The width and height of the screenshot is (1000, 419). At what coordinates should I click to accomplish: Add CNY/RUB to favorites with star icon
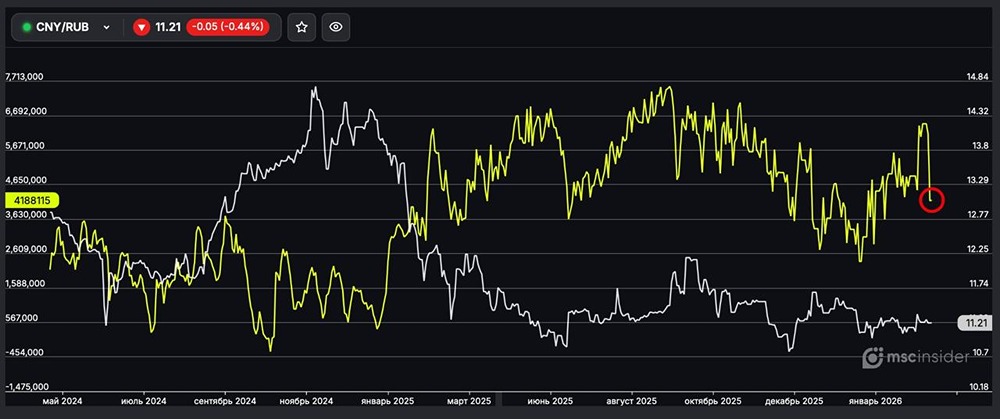click(301, 27)
